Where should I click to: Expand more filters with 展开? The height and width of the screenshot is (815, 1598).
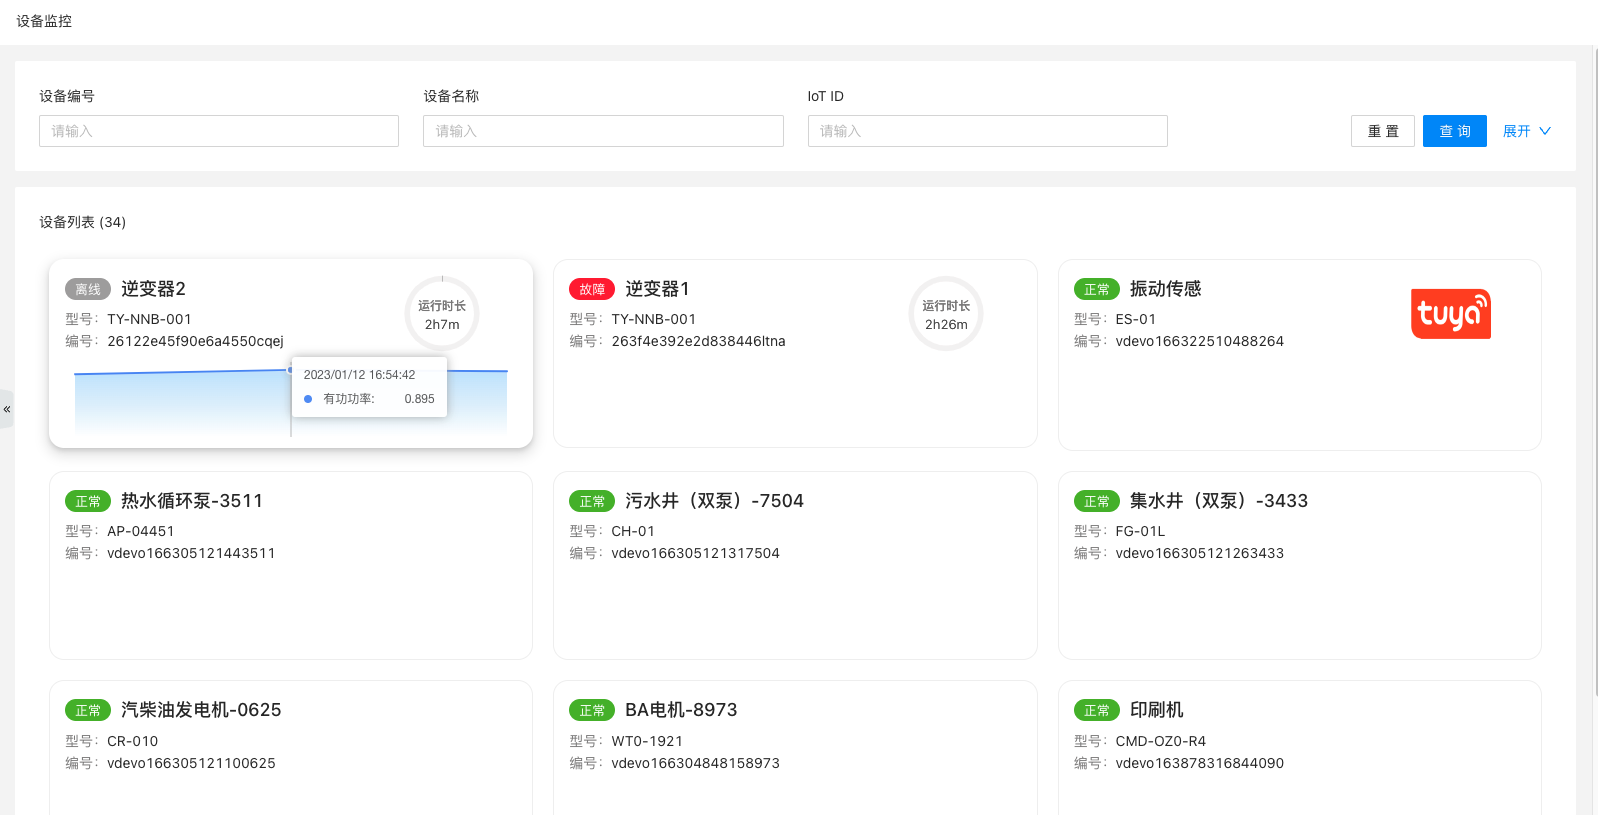coord(1516,131)
